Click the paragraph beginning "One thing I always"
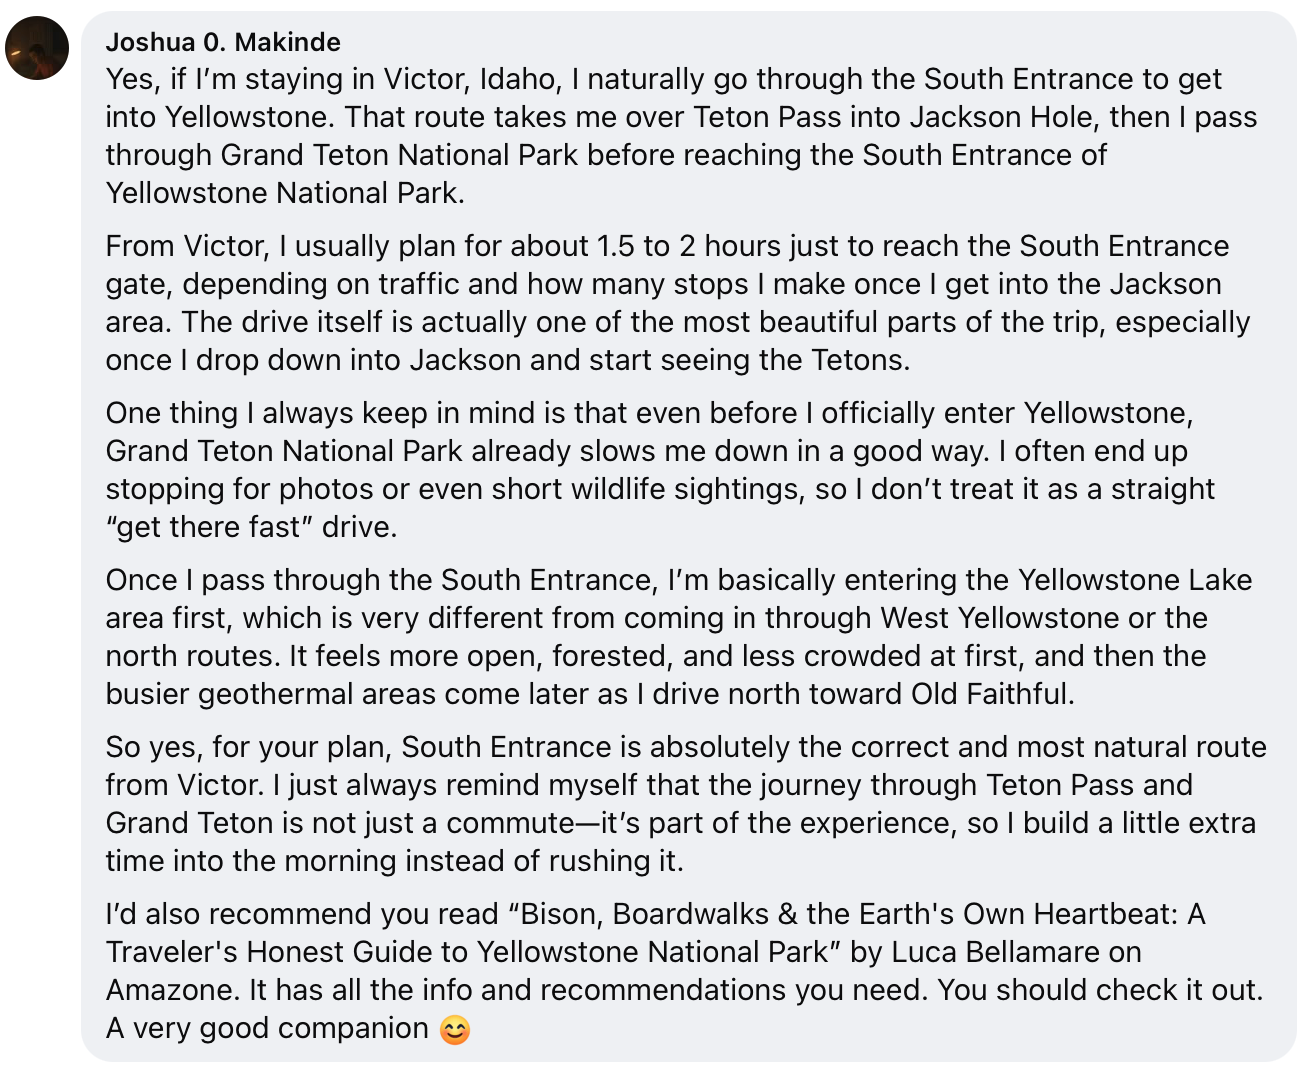 pos(660,470)
